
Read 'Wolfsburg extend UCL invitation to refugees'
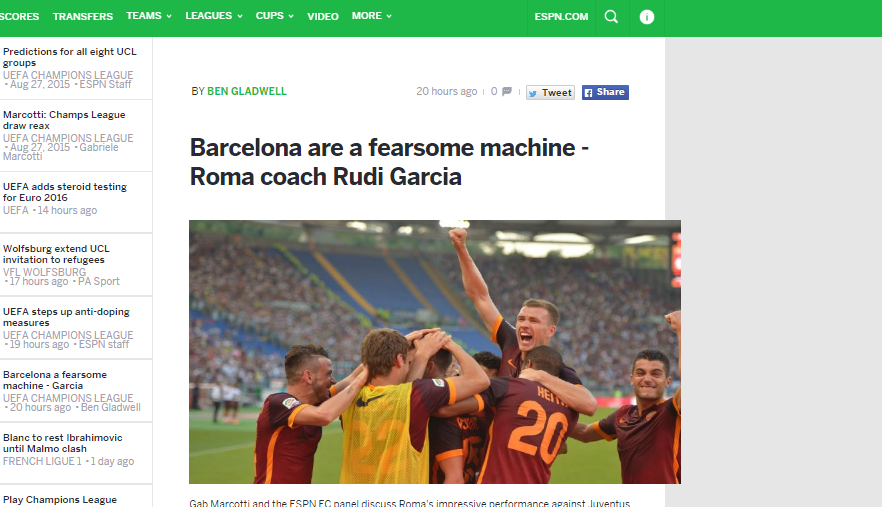56,254
